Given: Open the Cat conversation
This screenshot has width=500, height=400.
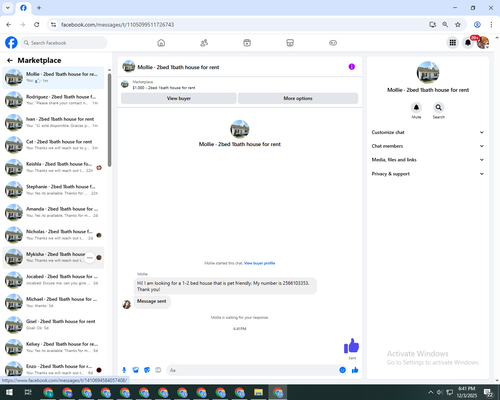Looking at the screenshot, I should tap(53, 145).
